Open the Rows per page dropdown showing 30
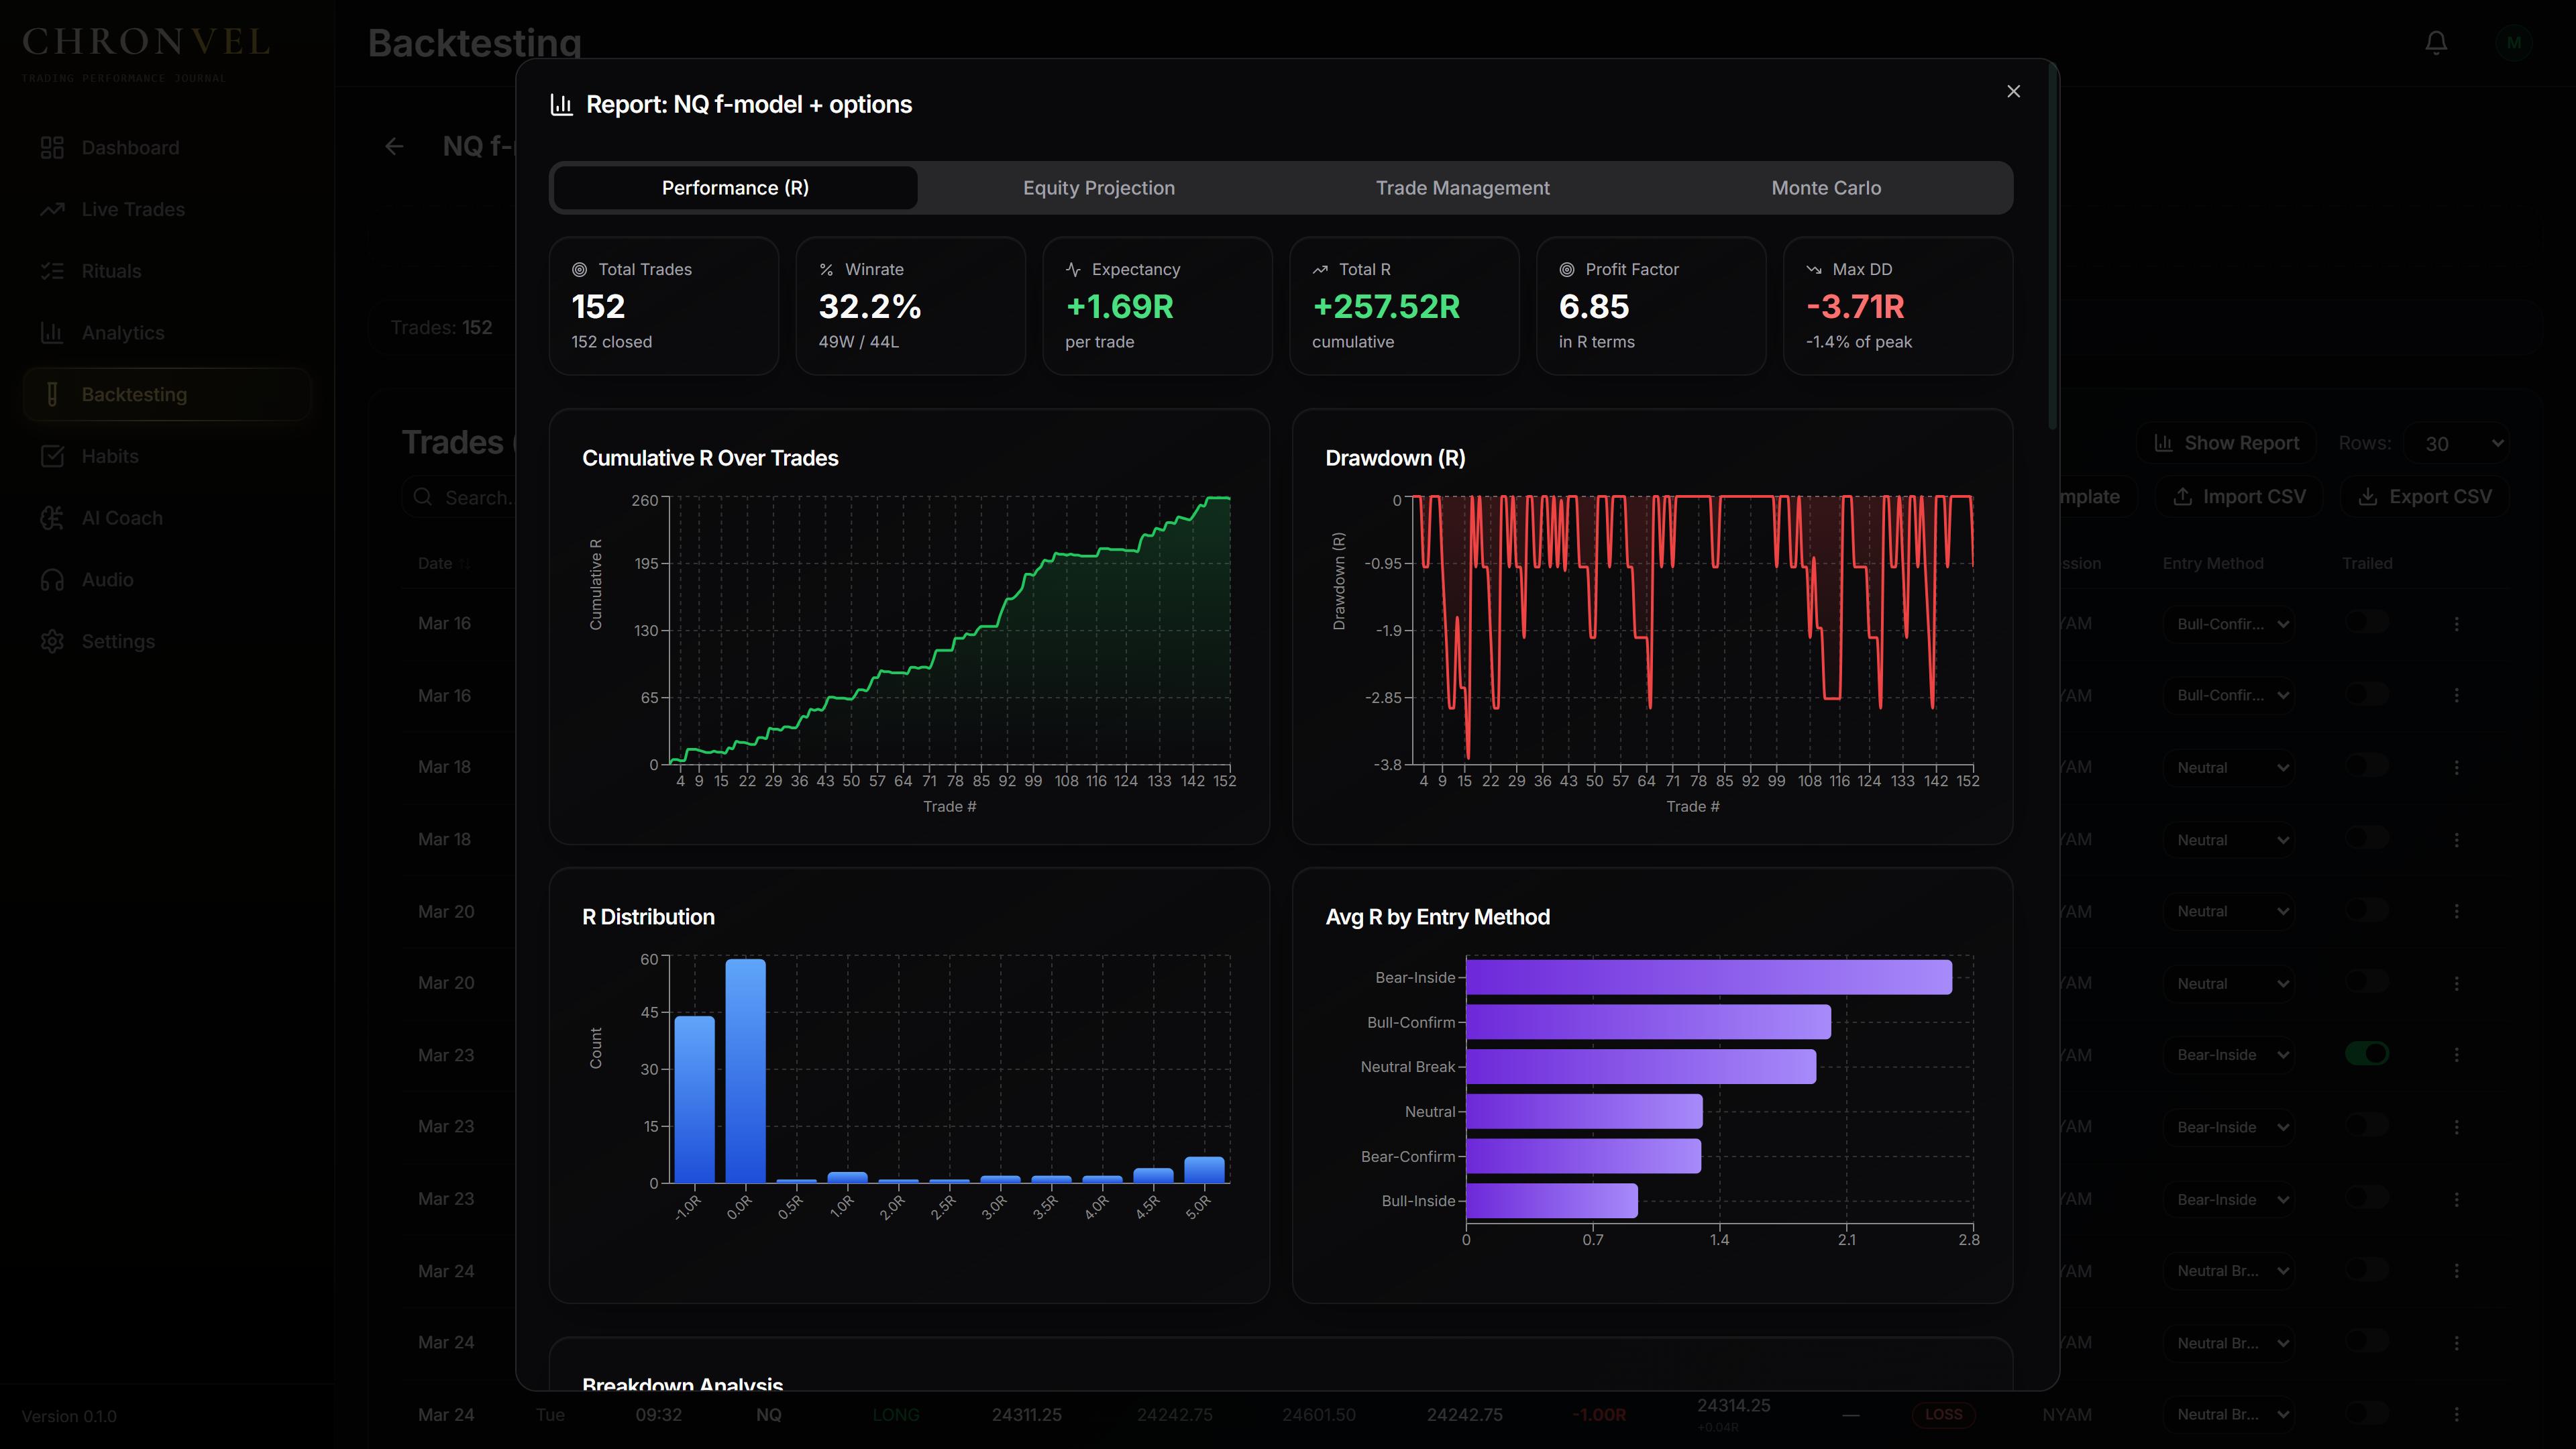Viewport: 2576px width, 1449px height. pos(2461,443)
